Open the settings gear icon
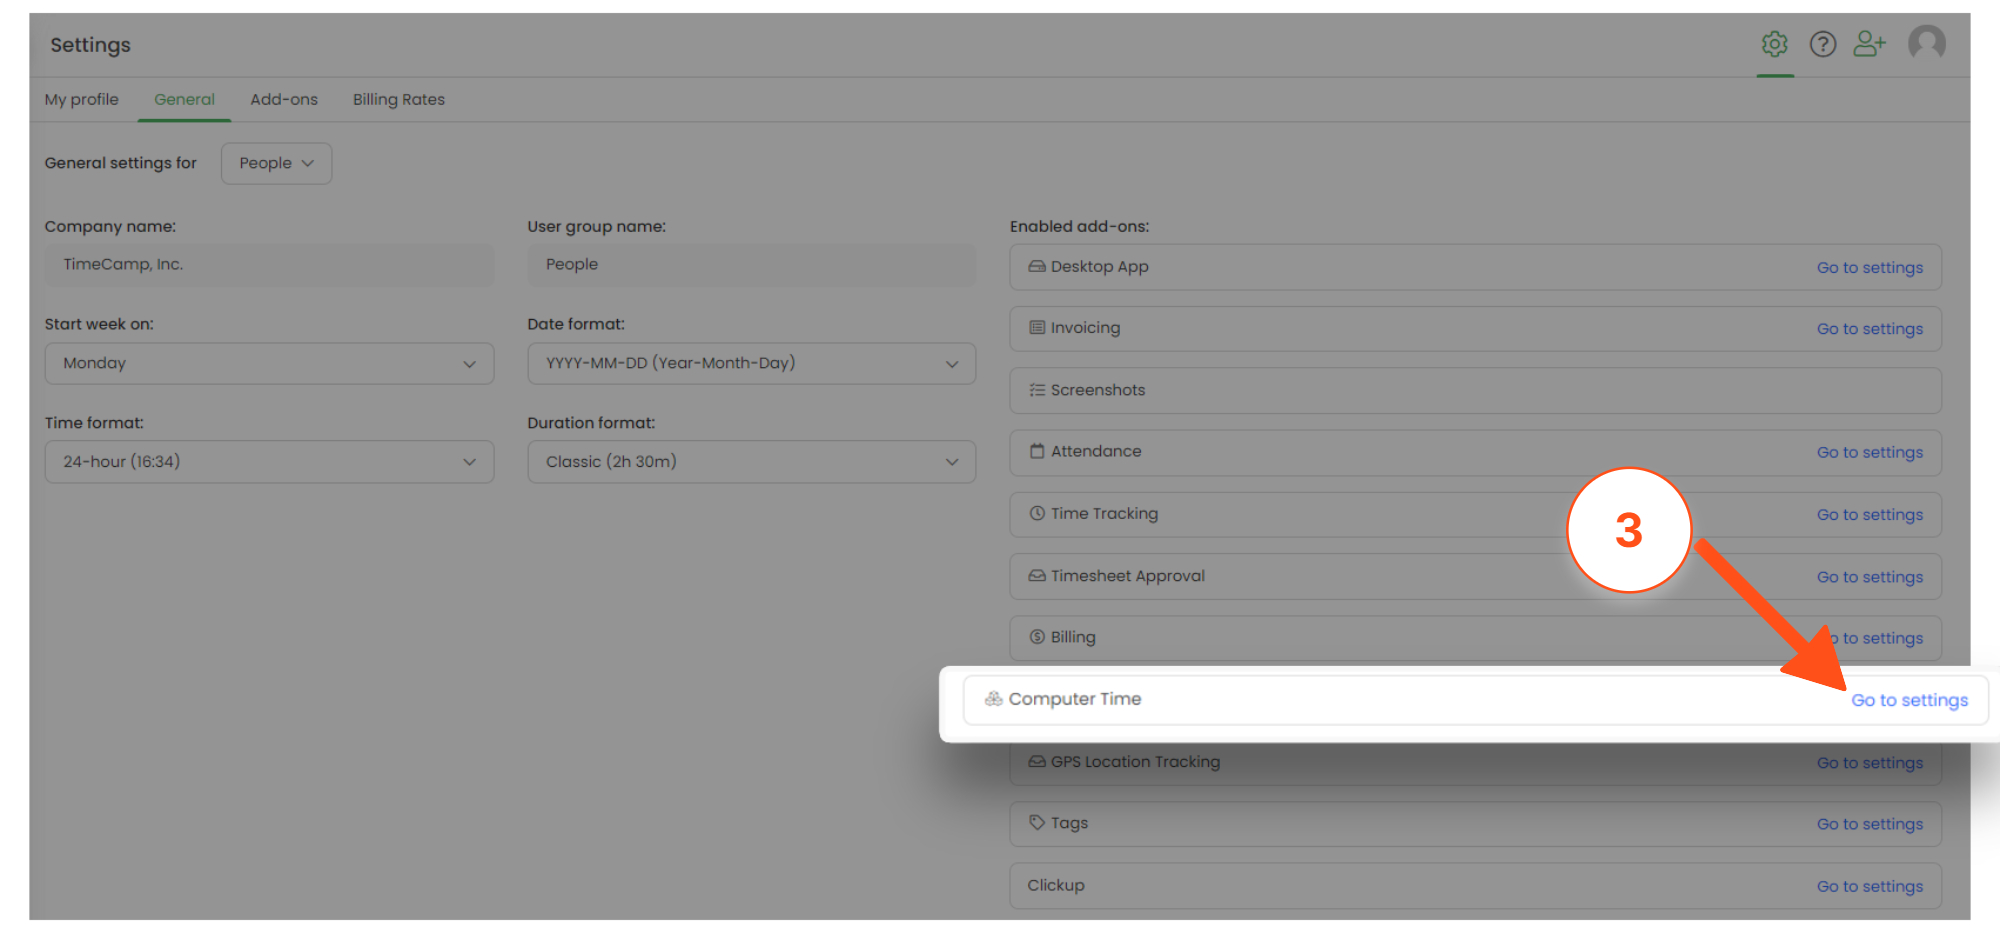 (1775, 44)
